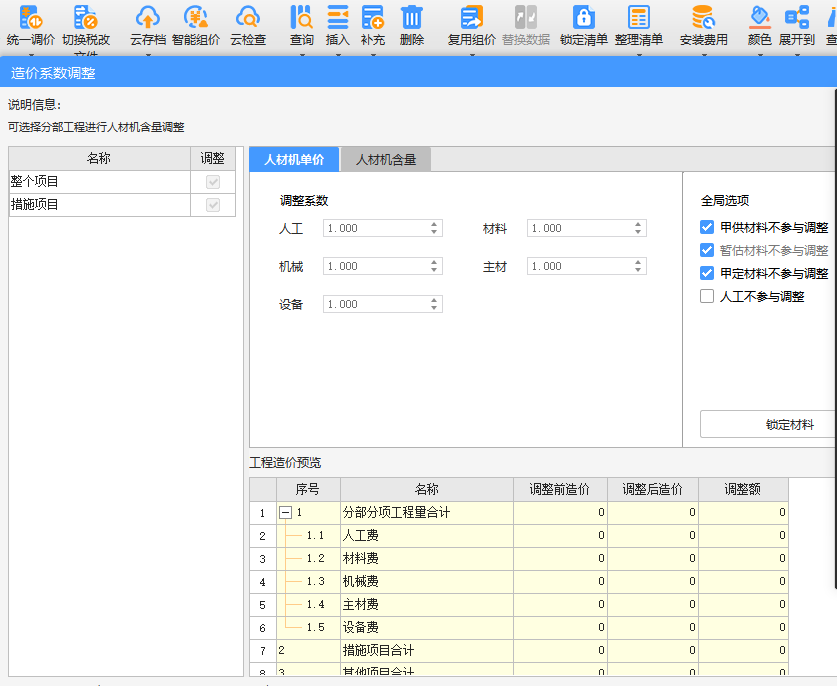This screenshot has height=686, width=837.
Task: Select the 整个项目 row
Action: coord(122,182)
